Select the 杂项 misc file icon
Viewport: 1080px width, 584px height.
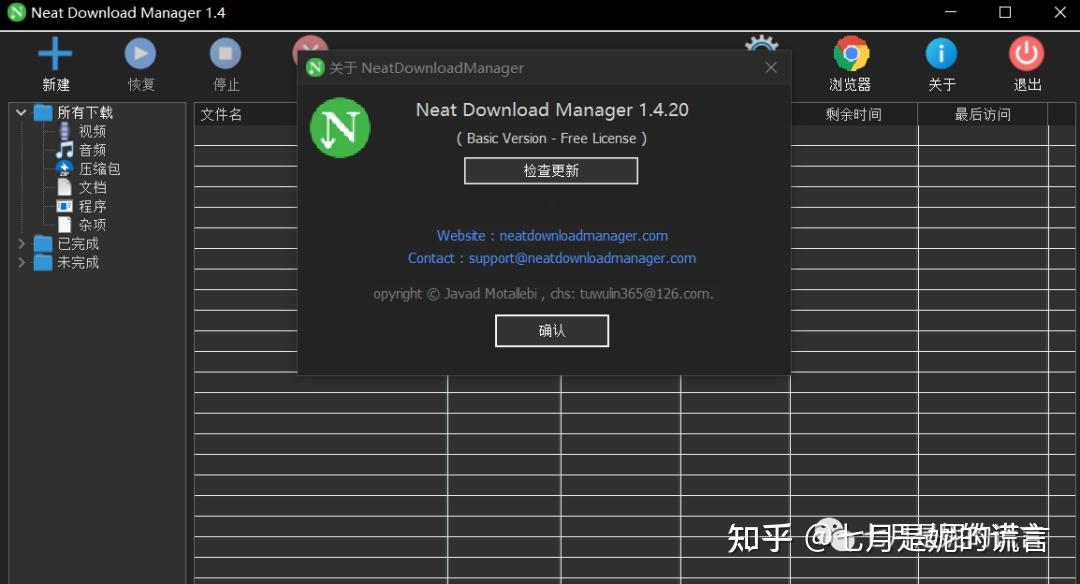(x=64, y=225)
